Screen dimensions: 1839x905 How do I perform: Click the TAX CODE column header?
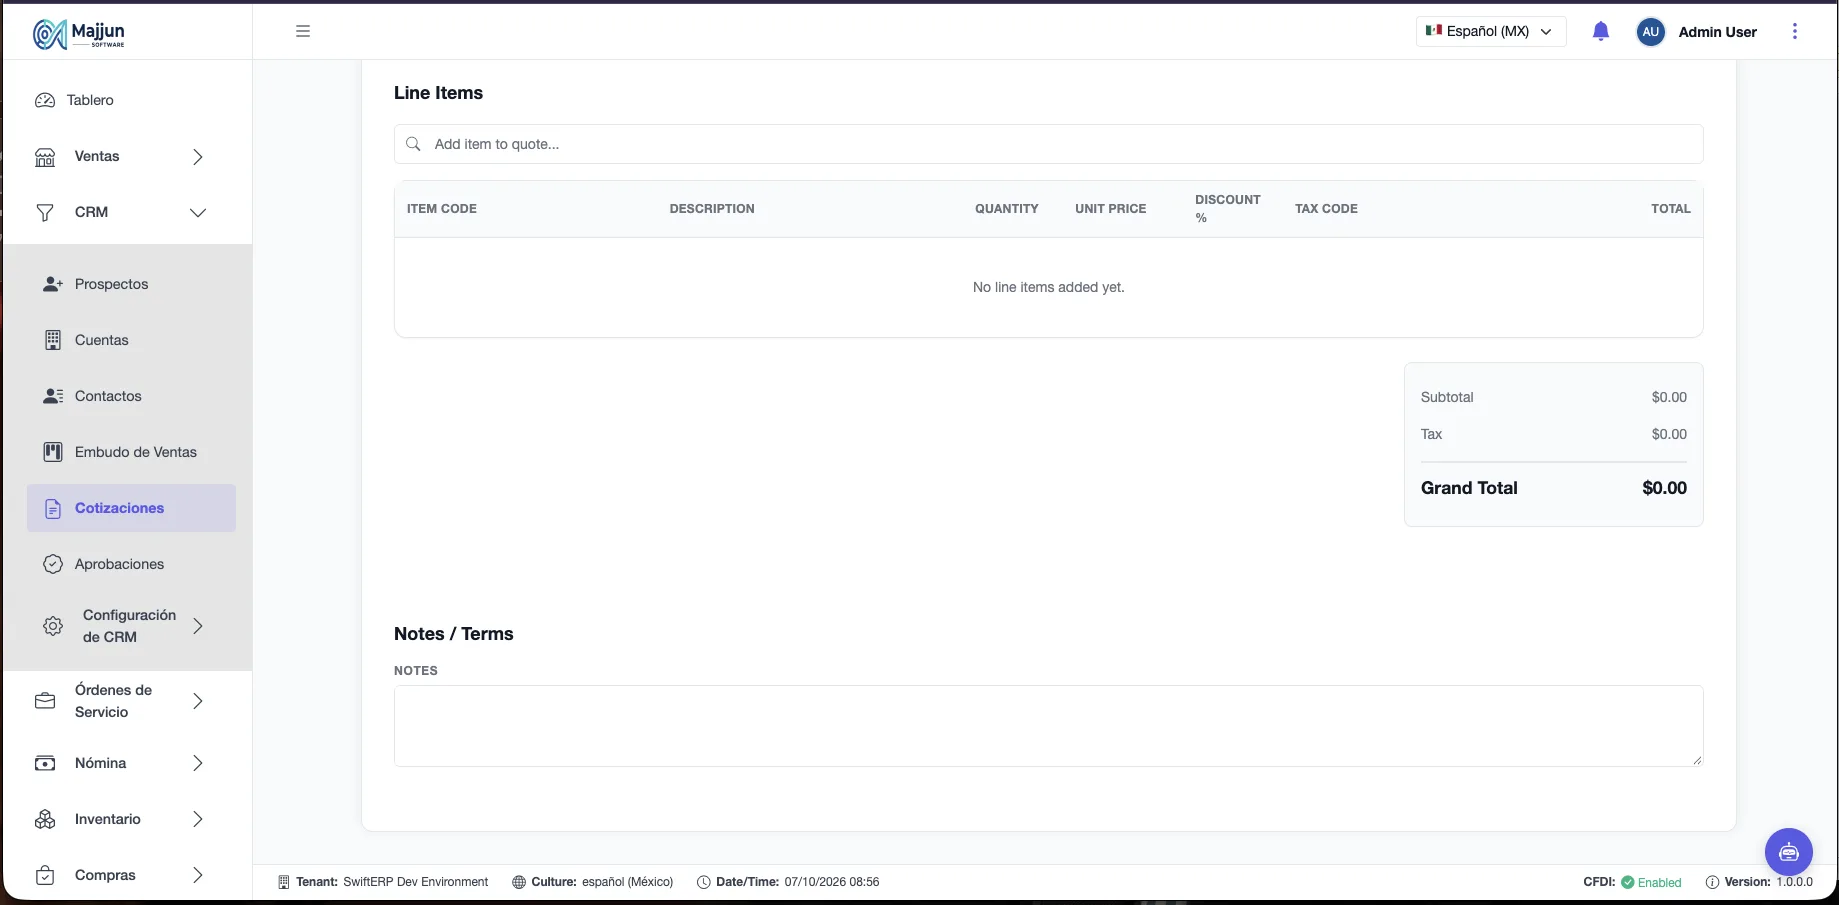[x=1326, y=209]
